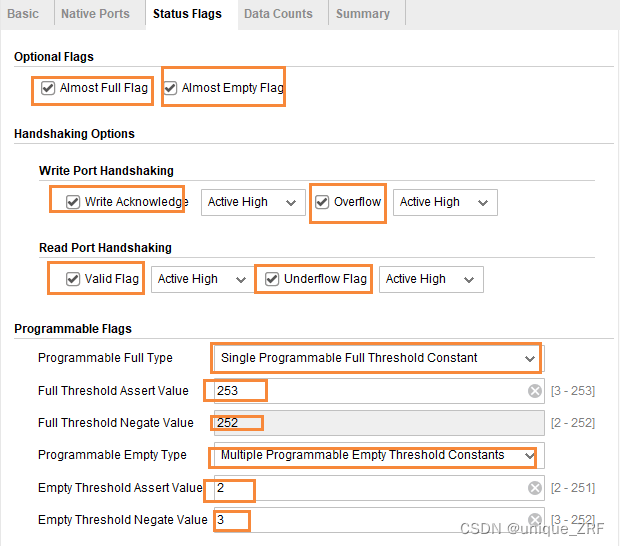This screenshot has height=546, width=620.
Task: Disable the Overflow checkbox
Action: [x=322, y=202]
